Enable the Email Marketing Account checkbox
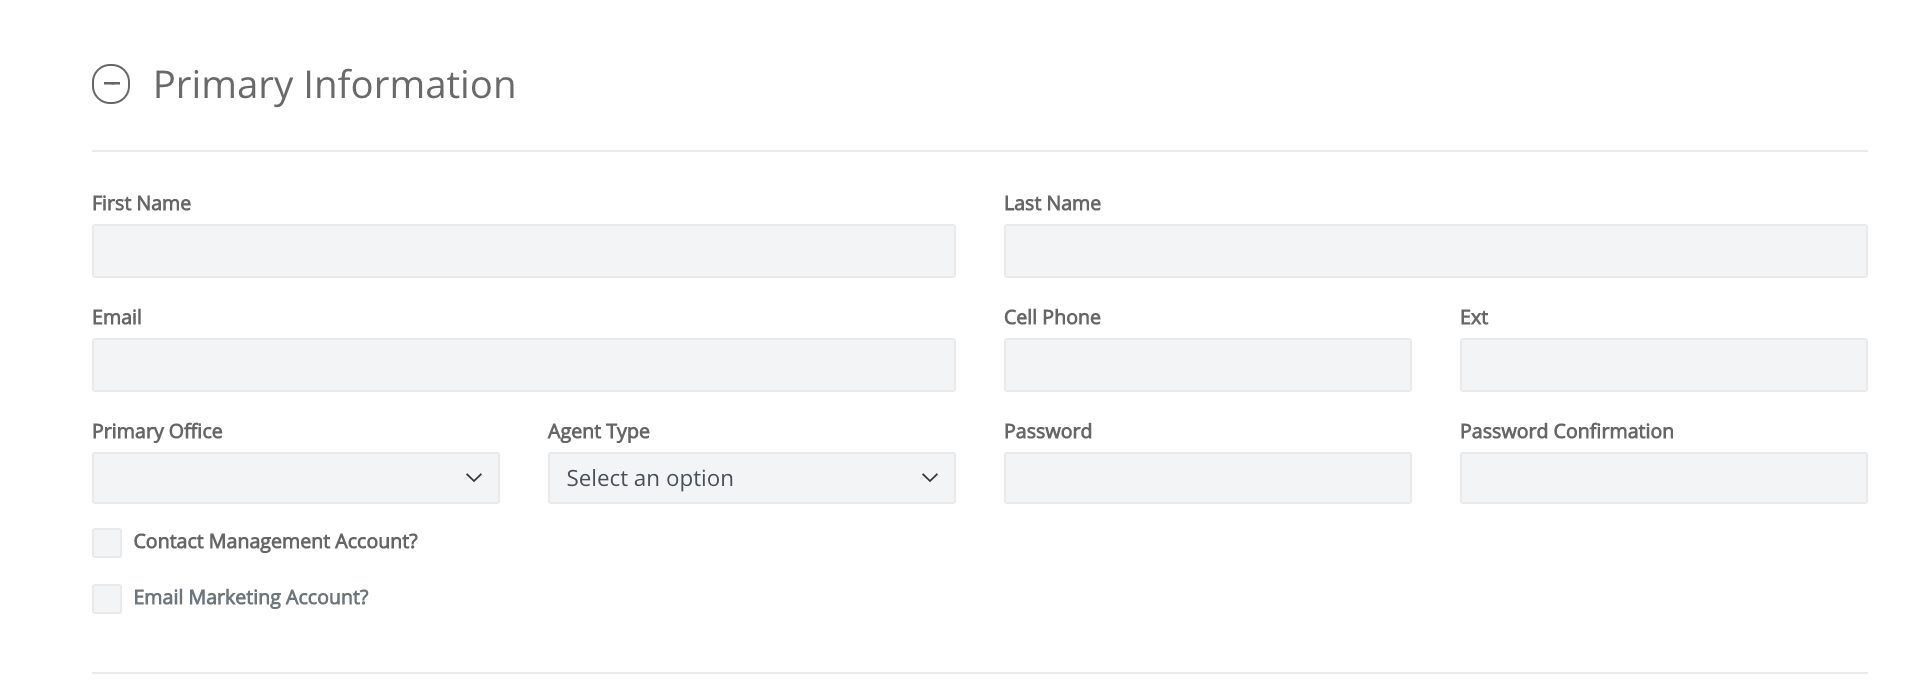 click(x=107, y=599)
